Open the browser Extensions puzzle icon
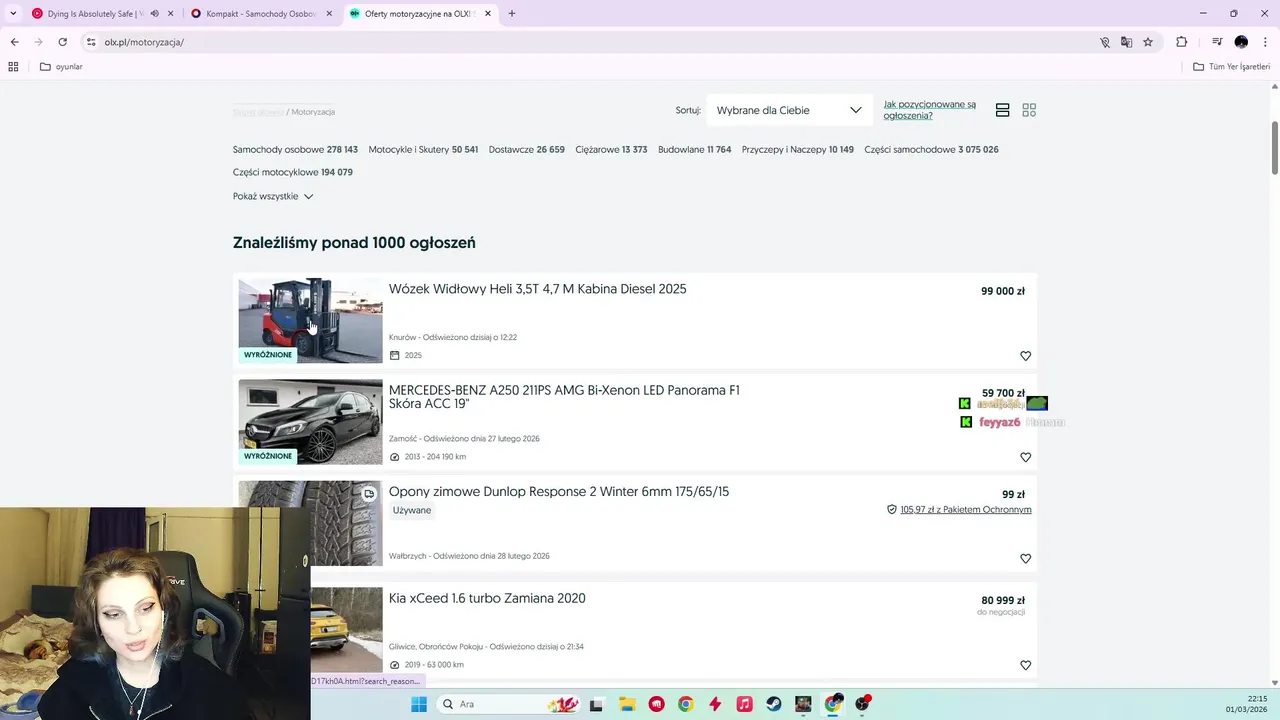 [1181, 42]
